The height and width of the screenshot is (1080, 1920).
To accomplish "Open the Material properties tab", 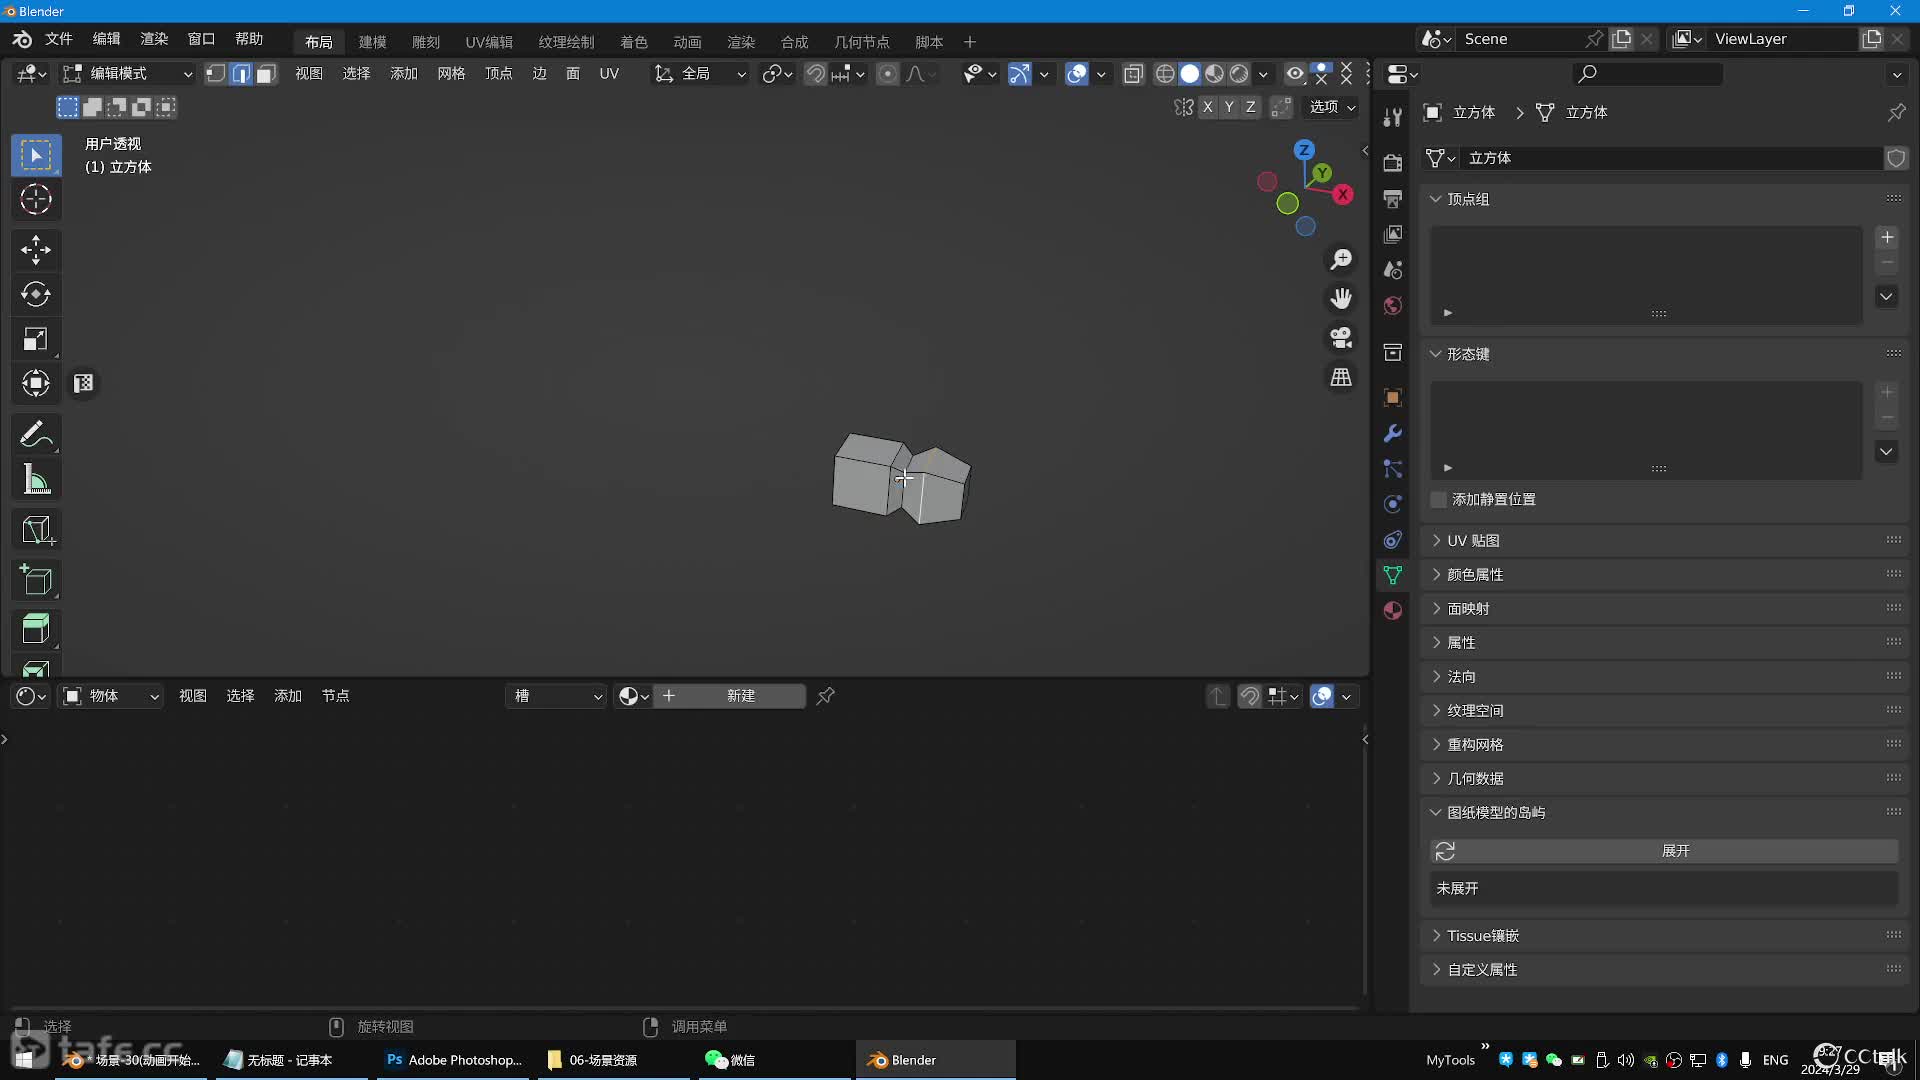I will click(x=1392, y=610).
